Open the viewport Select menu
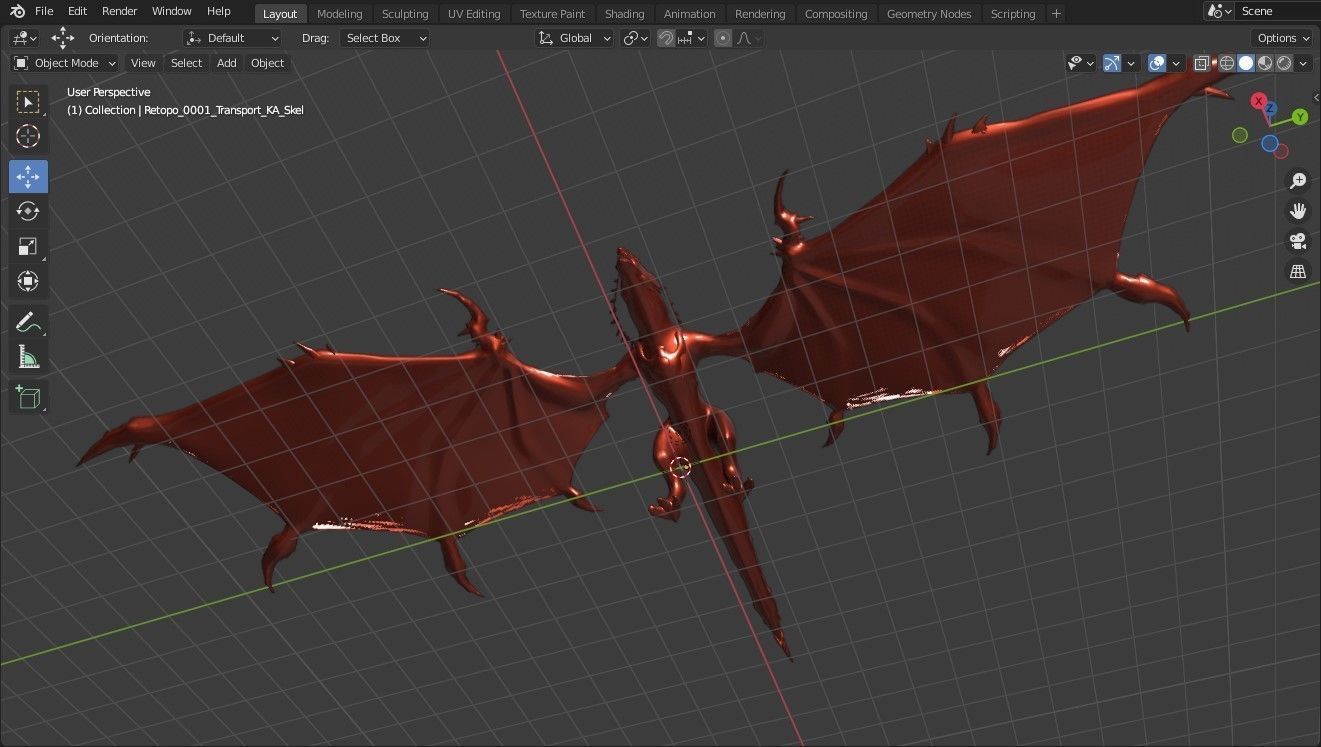The width and height of the screenshot is (1321, 747). coord(186,63)
